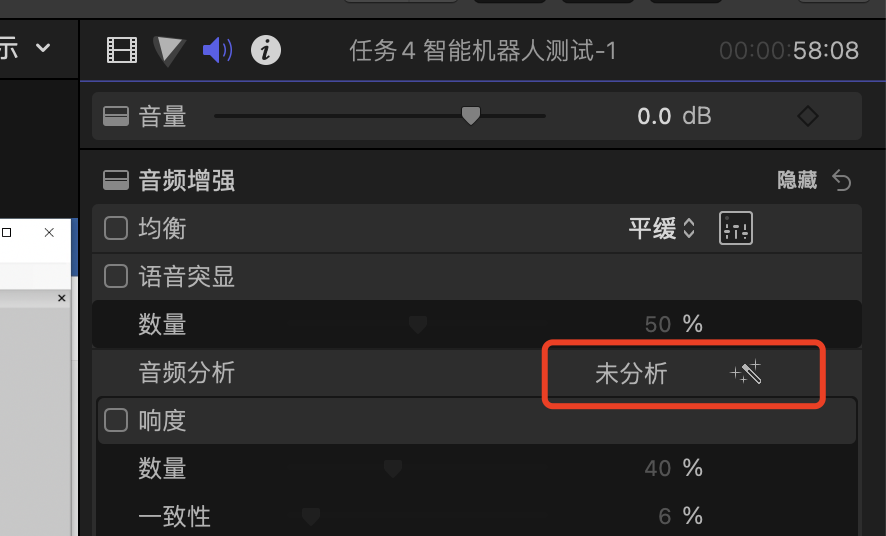Collapse the 音频增强 section icon
Image resolution: width=886 pixels, height=536 pixels.
coord(116,181)
